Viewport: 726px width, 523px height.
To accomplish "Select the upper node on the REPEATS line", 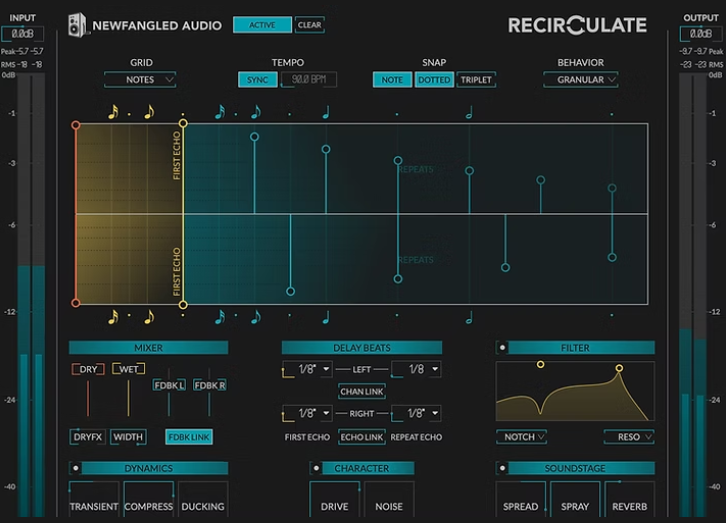I will click(x=398, y=161).
